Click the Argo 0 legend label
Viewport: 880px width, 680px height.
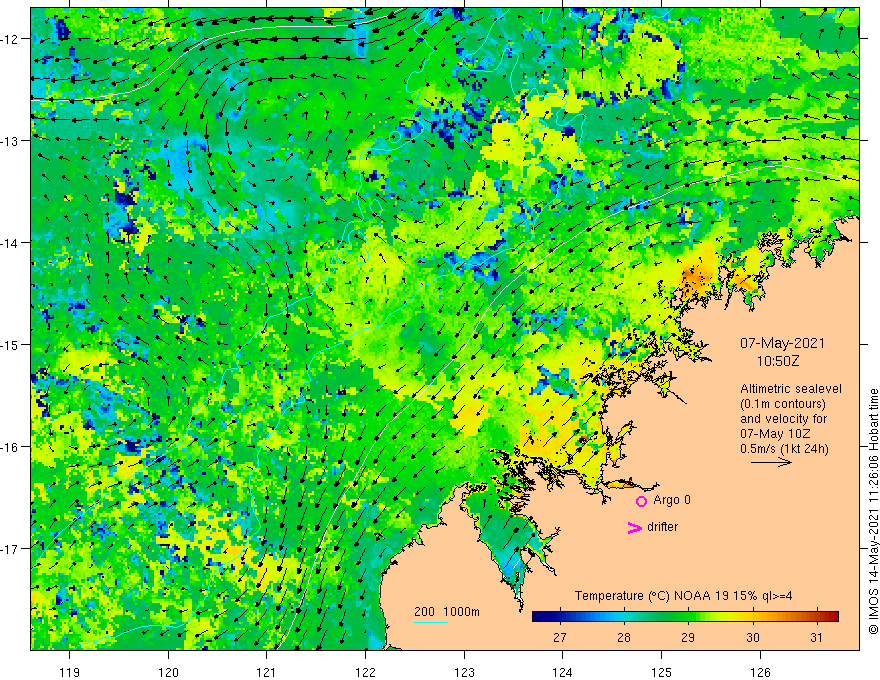click(672, 500)
